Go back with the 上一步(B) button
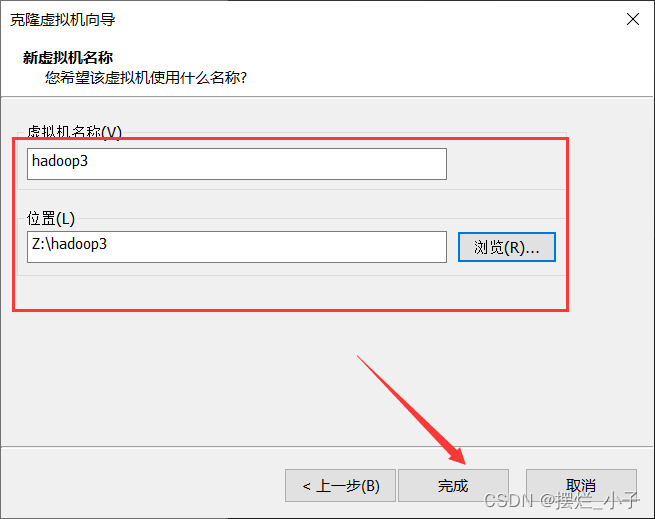655x519 pixels. [340, 486]
